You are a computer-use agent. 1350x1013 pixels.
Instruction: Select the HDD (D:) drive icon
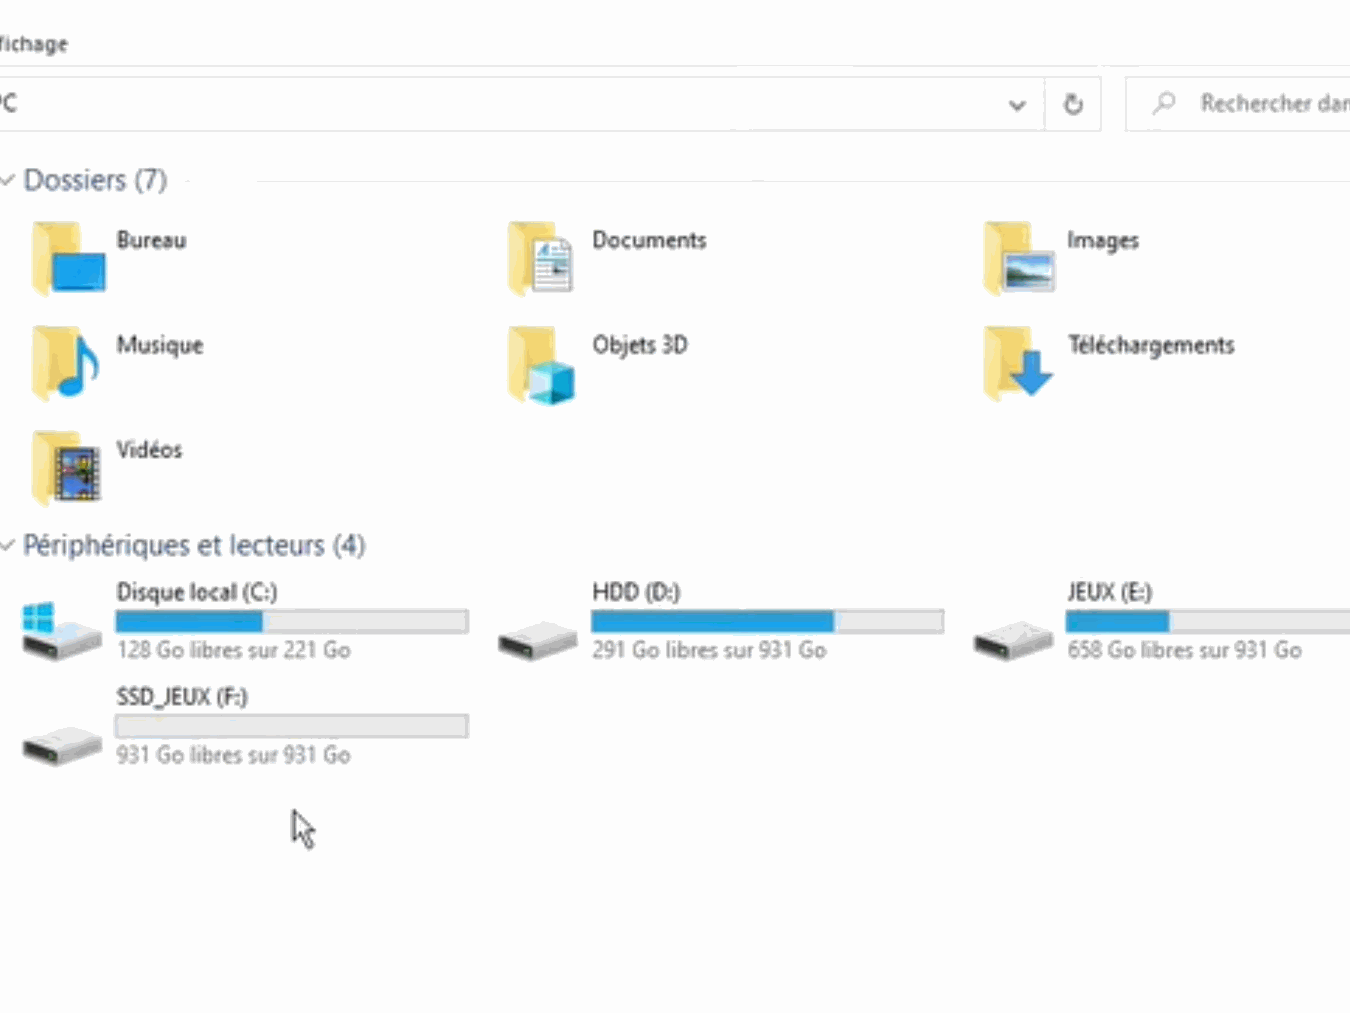tap(537, 640)
